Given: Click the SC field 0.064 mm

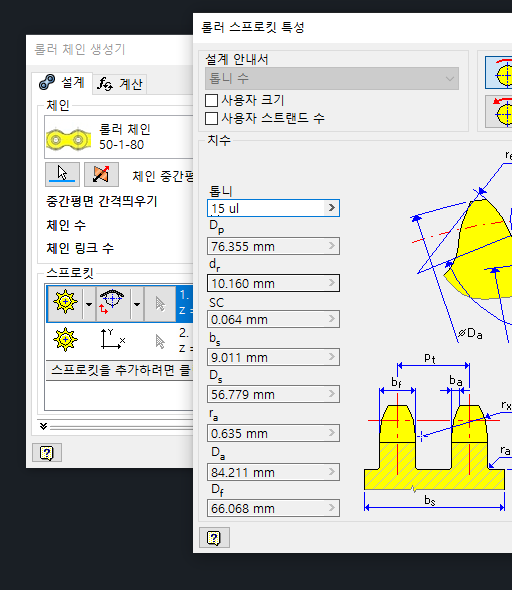Looking at the screenshot, I should 273,319.
